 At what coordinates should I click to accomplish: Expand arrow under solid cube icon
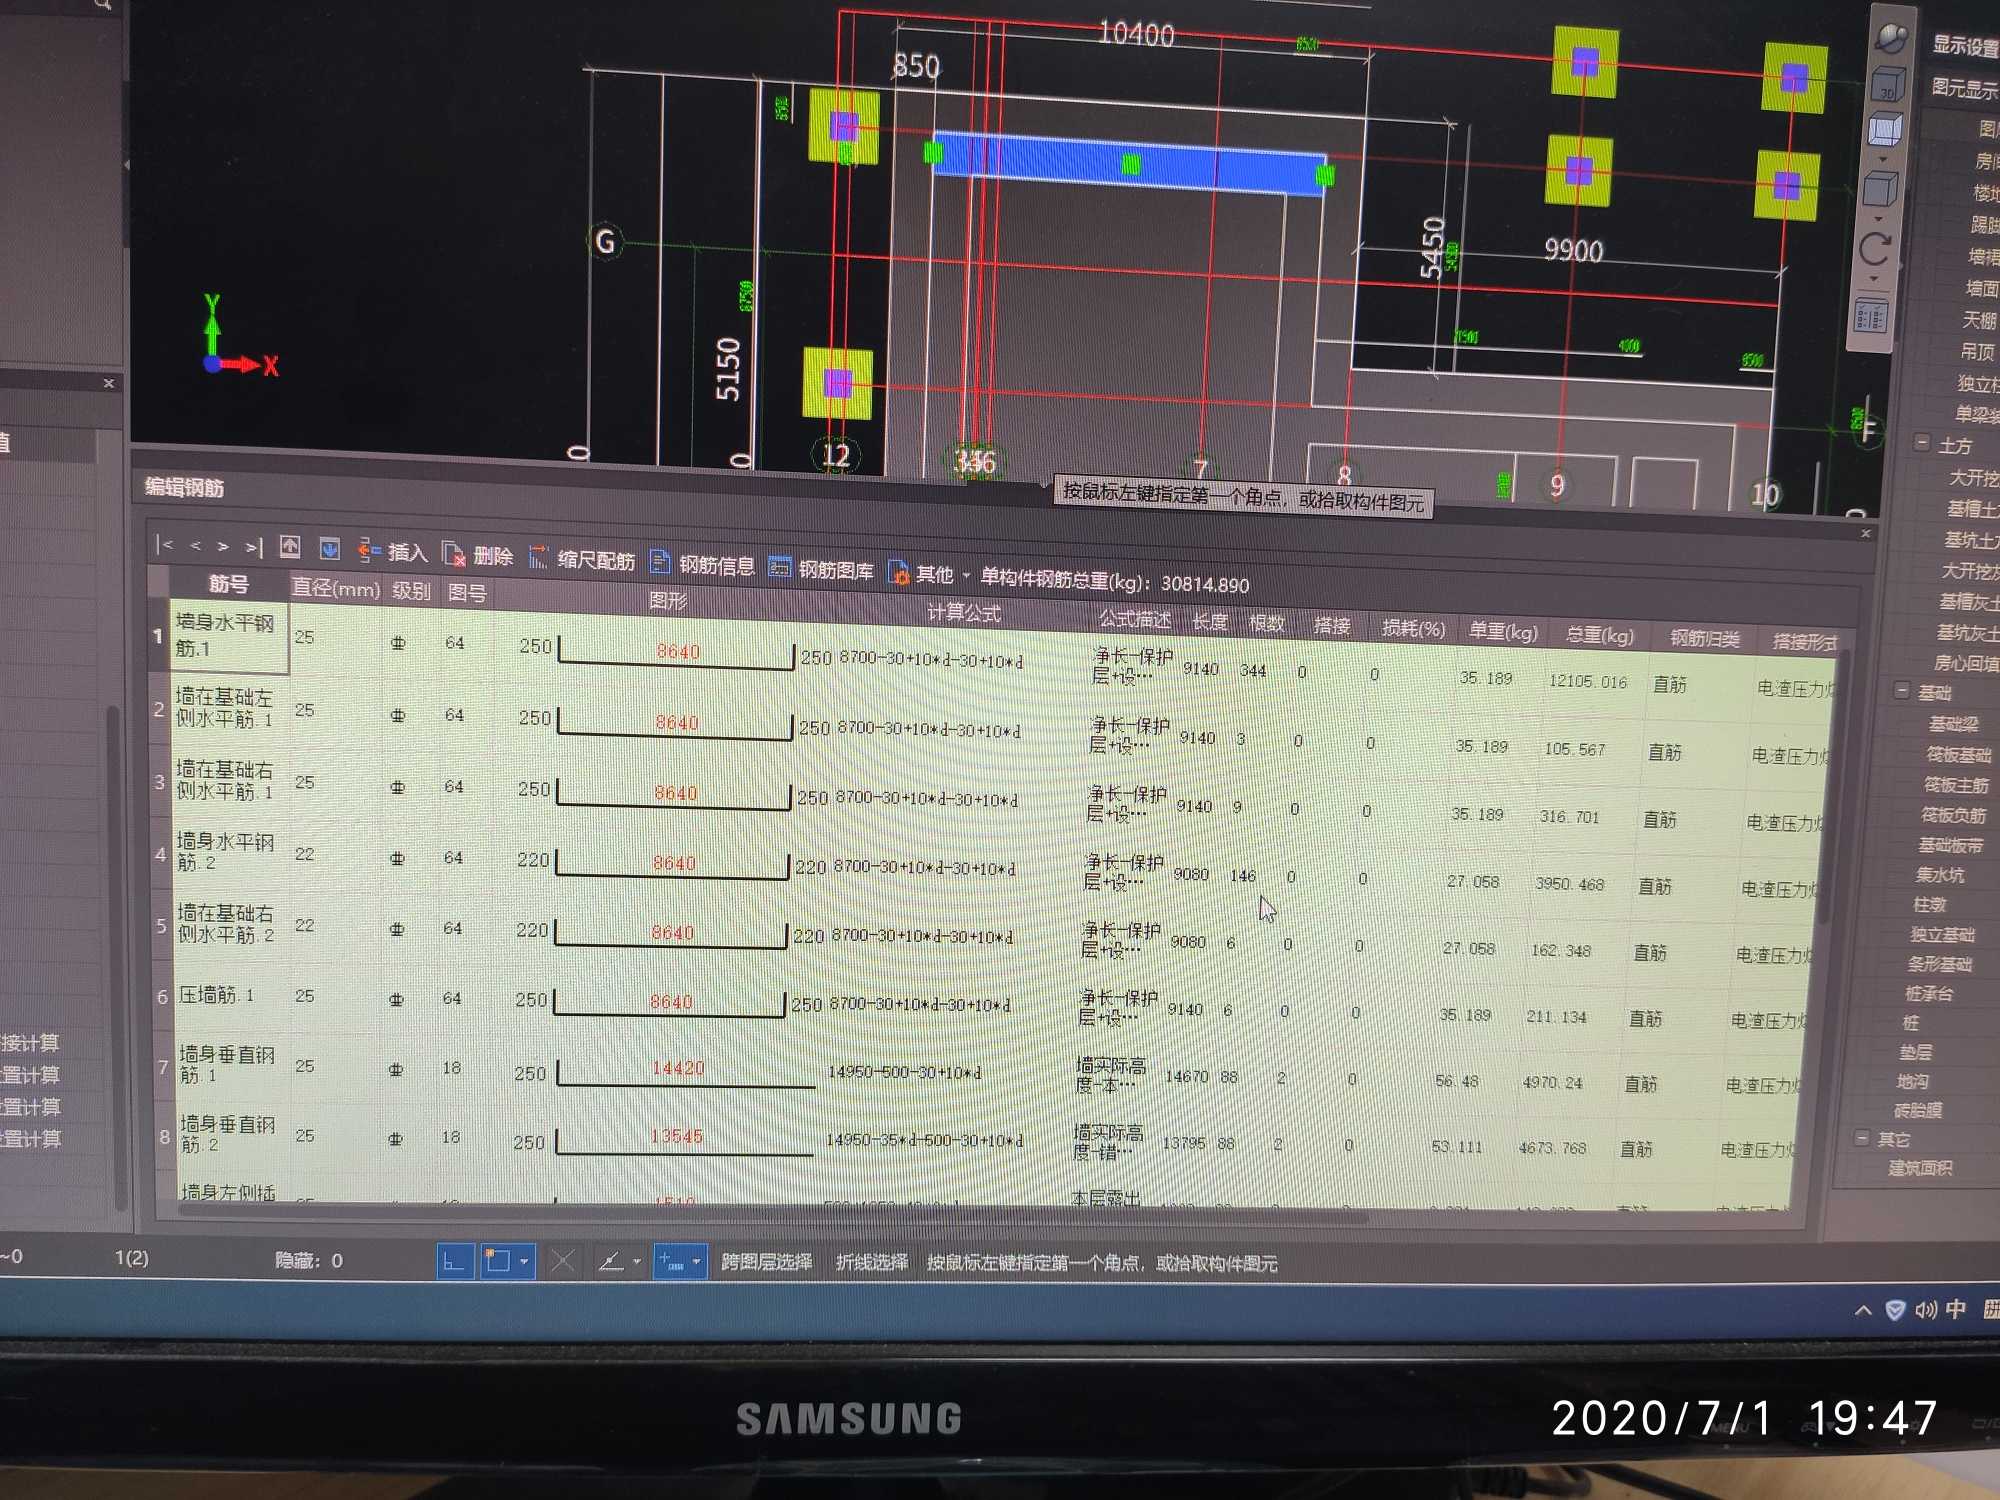pyautogui.click(x=1878, y=218)
